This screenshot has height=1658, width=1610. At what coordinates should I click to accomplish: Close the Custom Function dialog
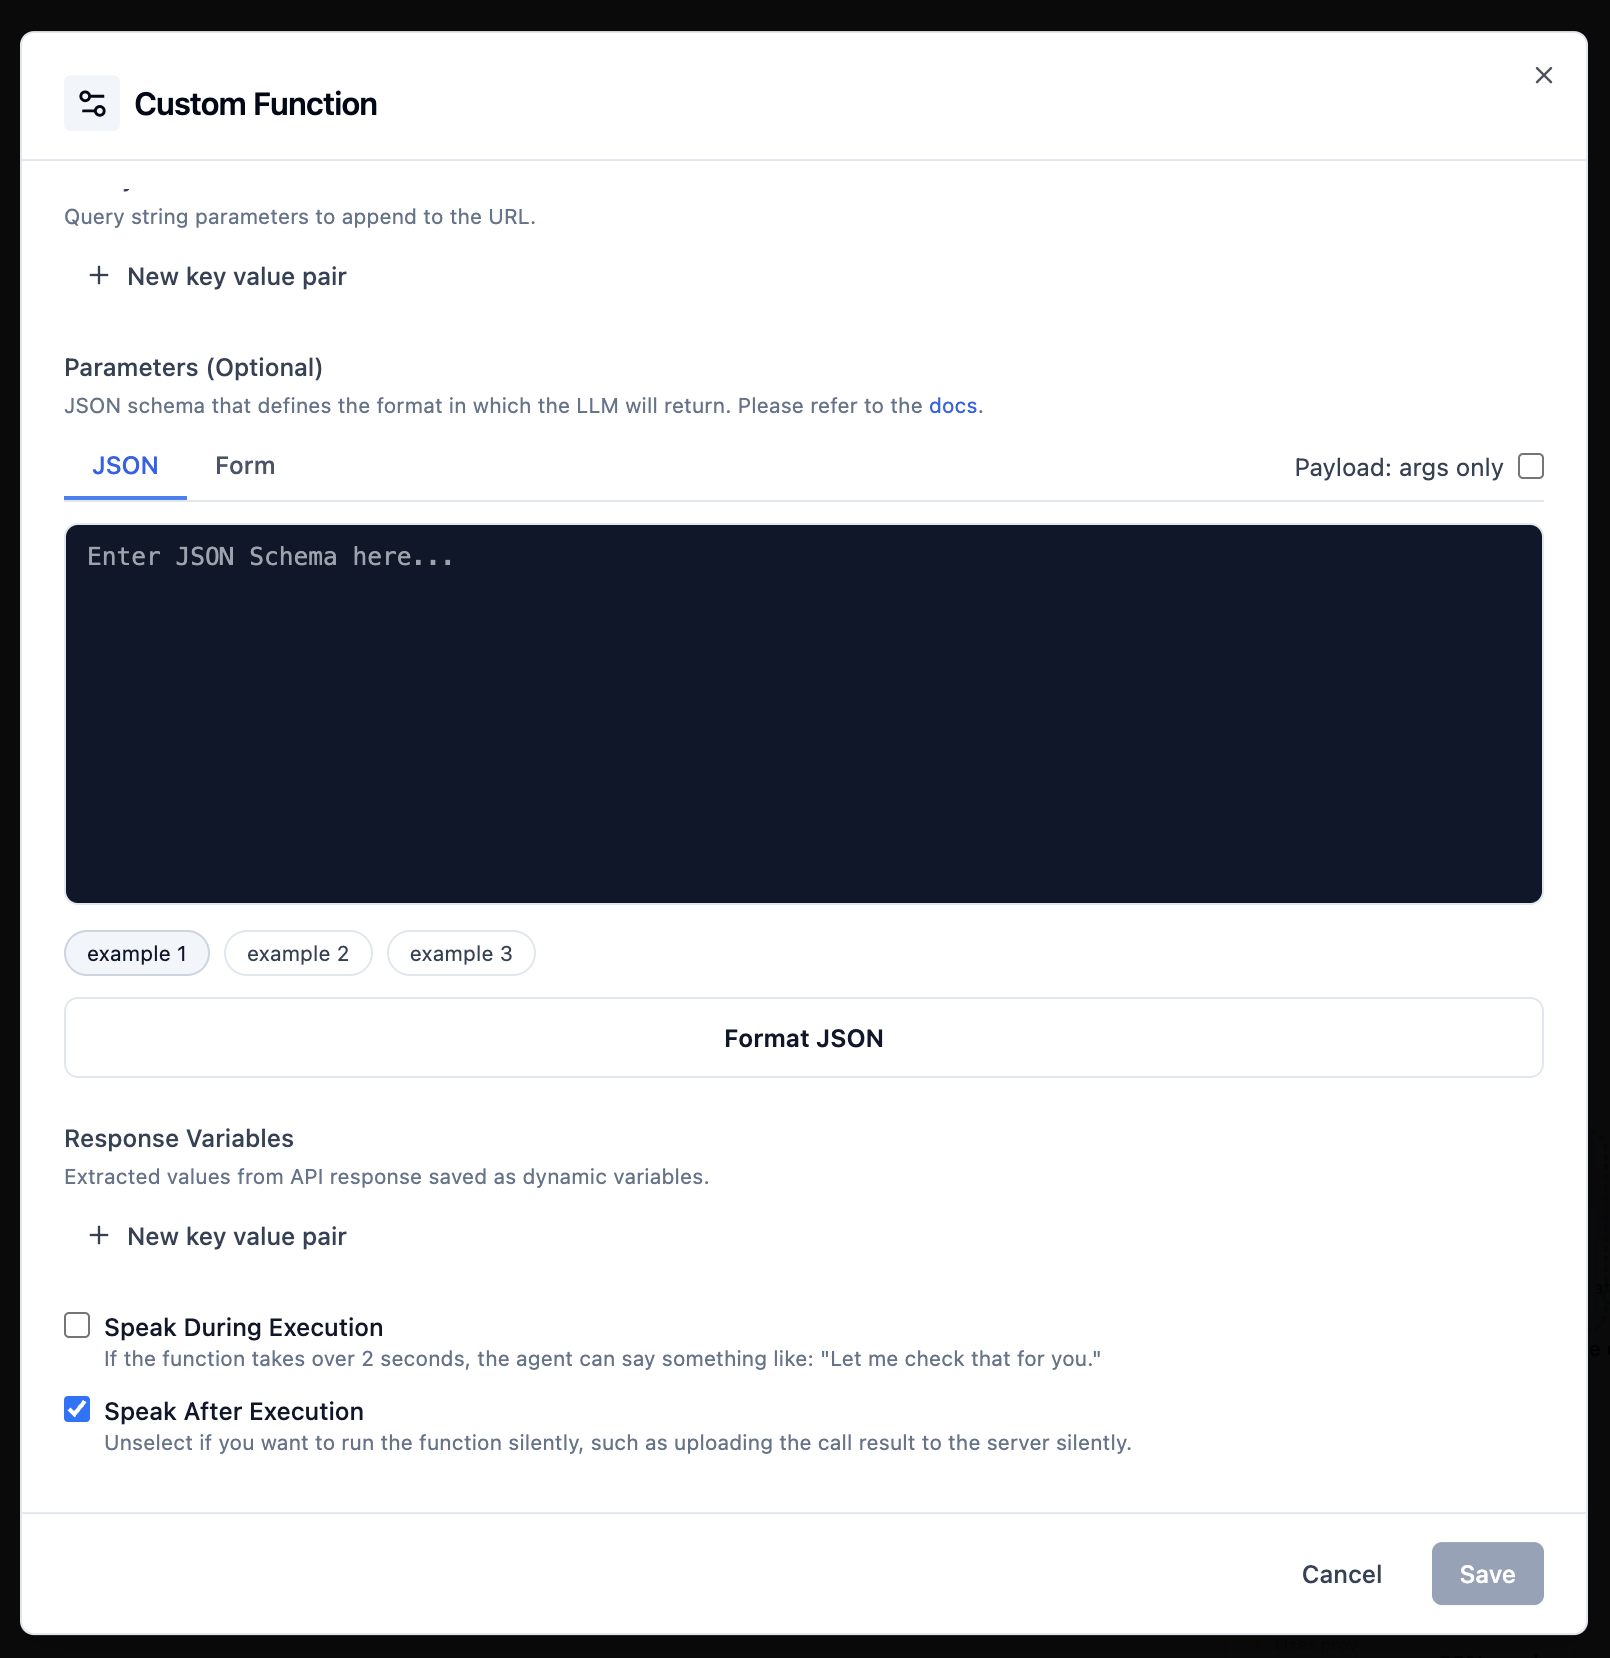coord(1543,74)
